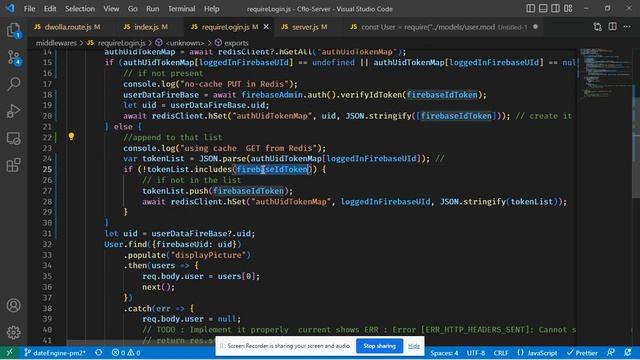Open the View menu
This screenshot has height=360, width=640.
[x=111, y=9]
